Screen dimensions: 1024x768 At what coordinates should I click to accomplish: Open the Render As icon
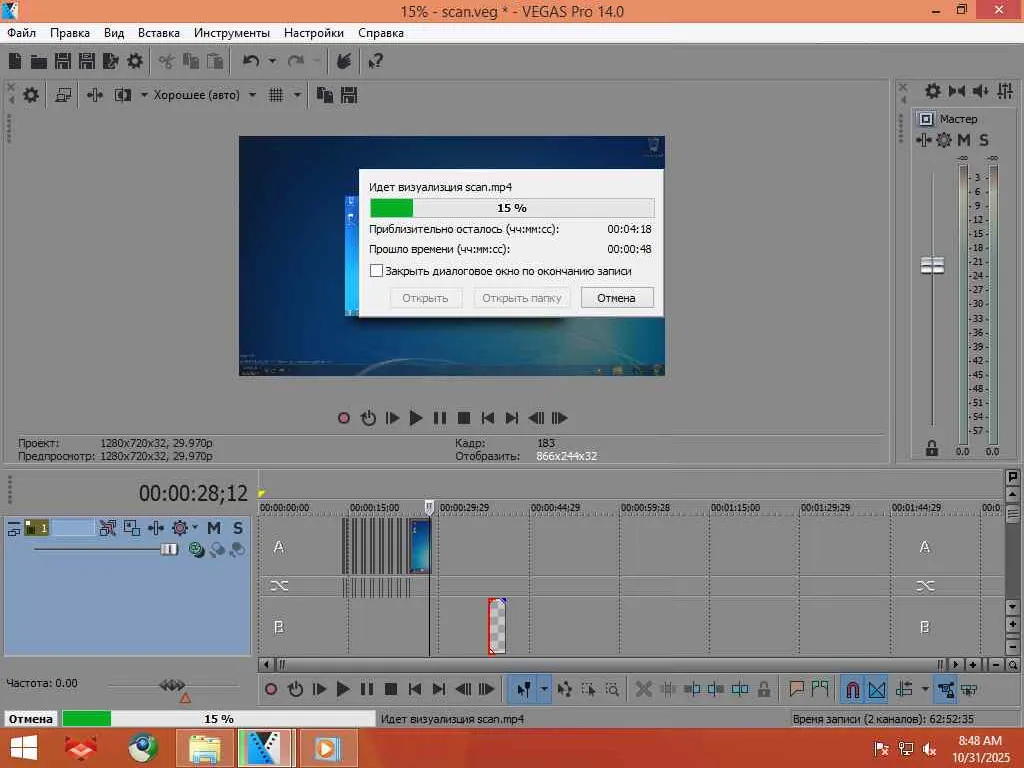point(110,61)
